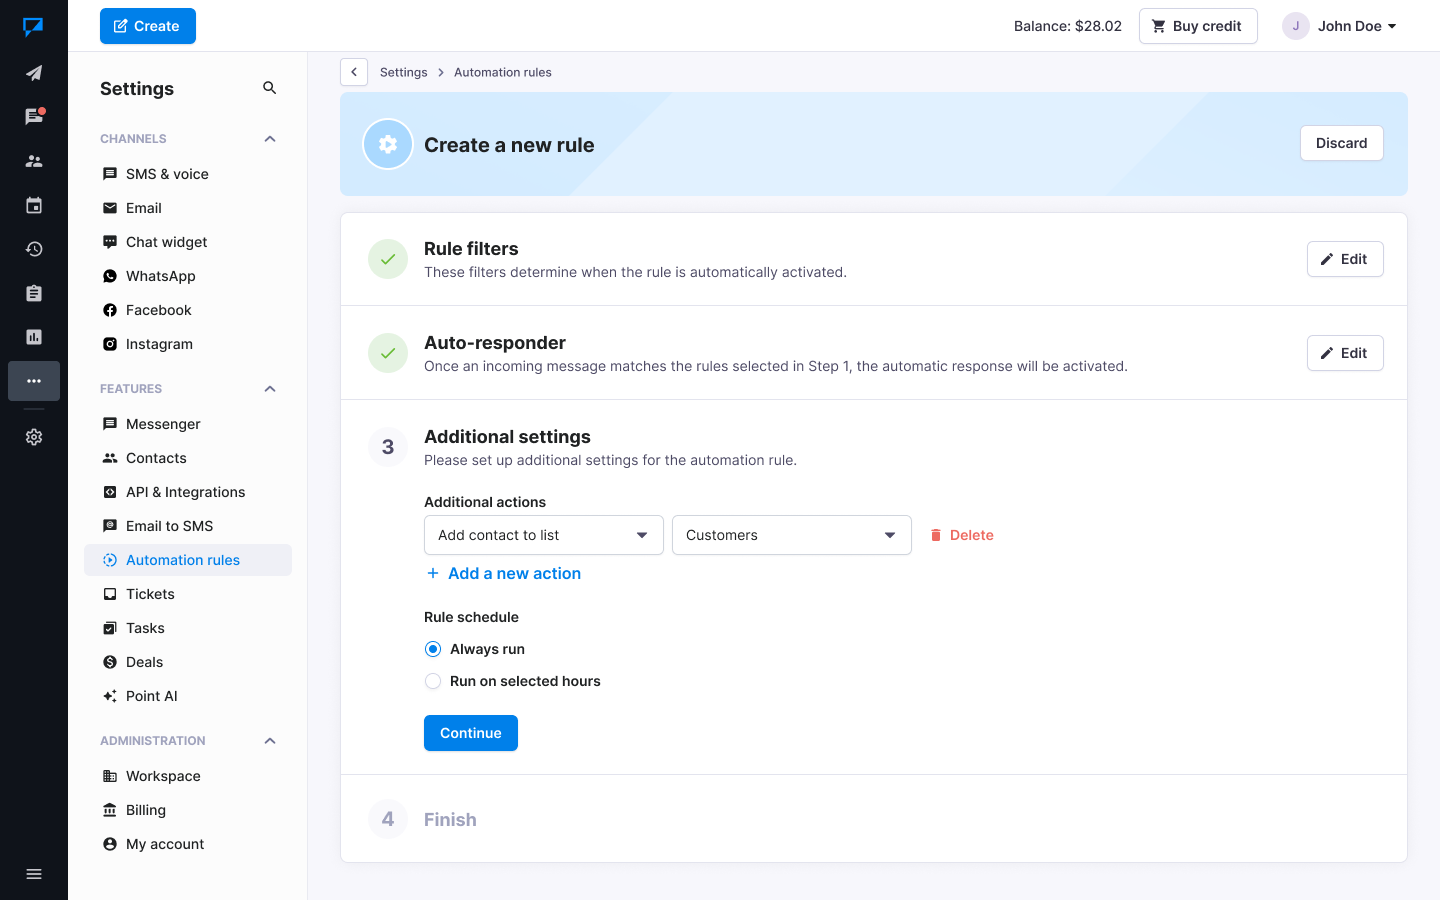Open the chat messages icon with notification dot
Screen dimensions: 1440x900
point(34,117)
